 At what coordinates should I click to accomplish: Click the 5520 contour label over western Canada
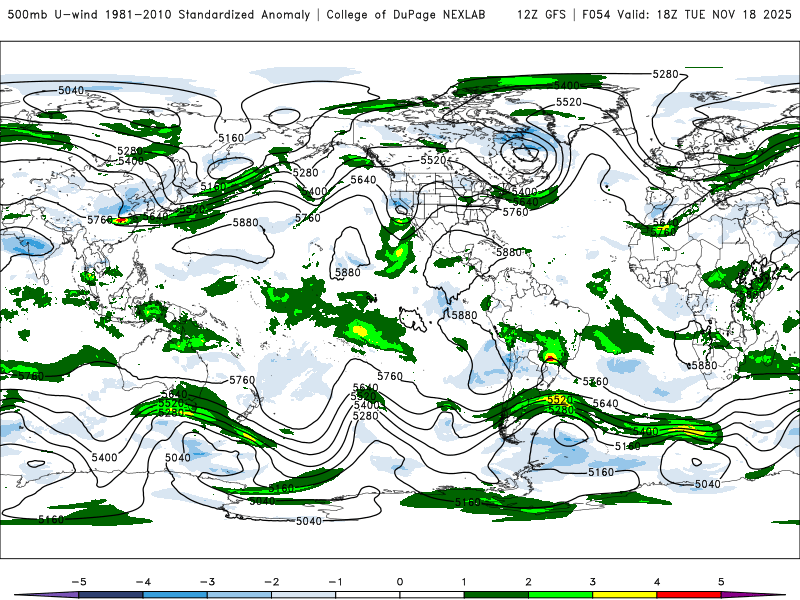(433, 161)
